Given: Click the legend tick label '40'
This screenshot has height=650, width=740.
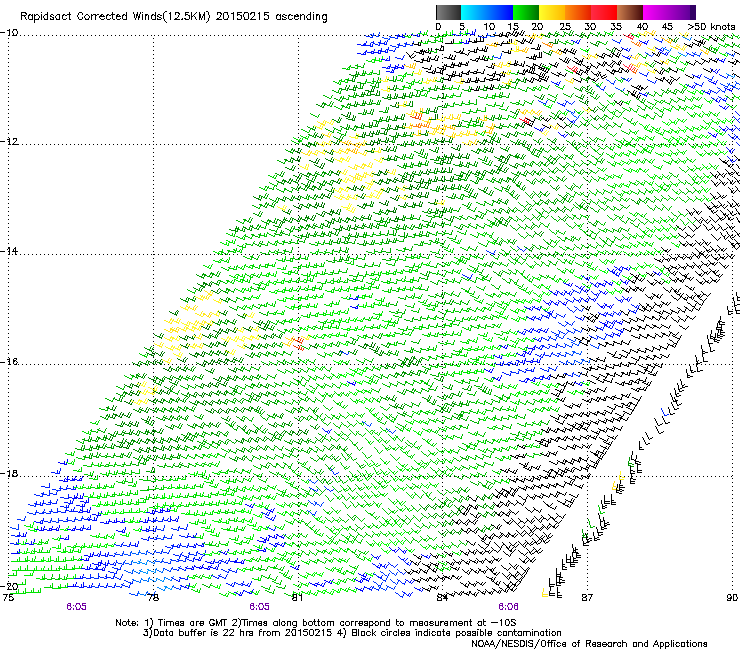Looking at the screenshot, I should coord(642,27).
